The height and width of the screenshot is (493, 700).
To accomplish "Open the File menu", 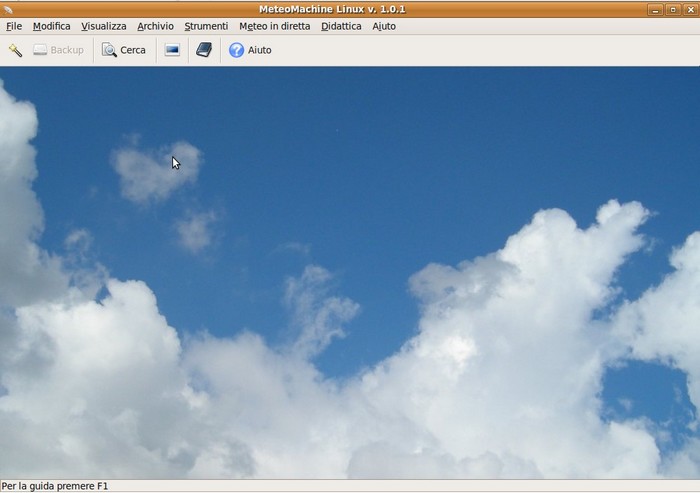I will tap(14, 26).
